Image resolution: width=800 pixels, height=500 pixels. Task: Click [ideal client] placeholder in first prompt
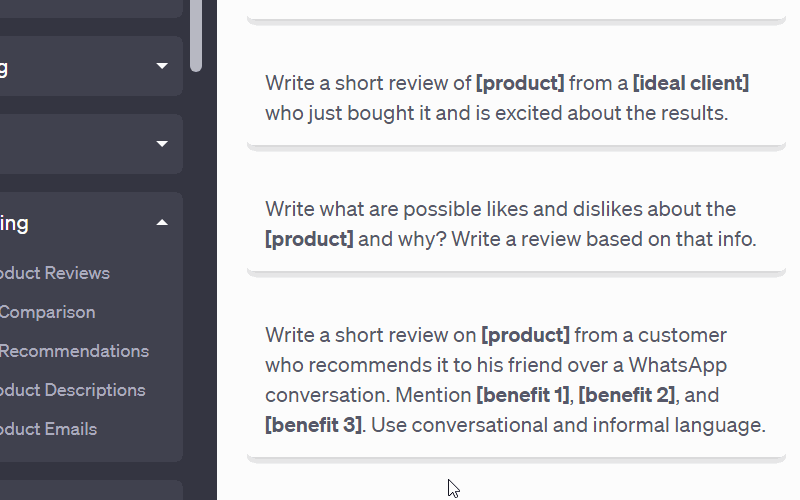coord(690,83)
